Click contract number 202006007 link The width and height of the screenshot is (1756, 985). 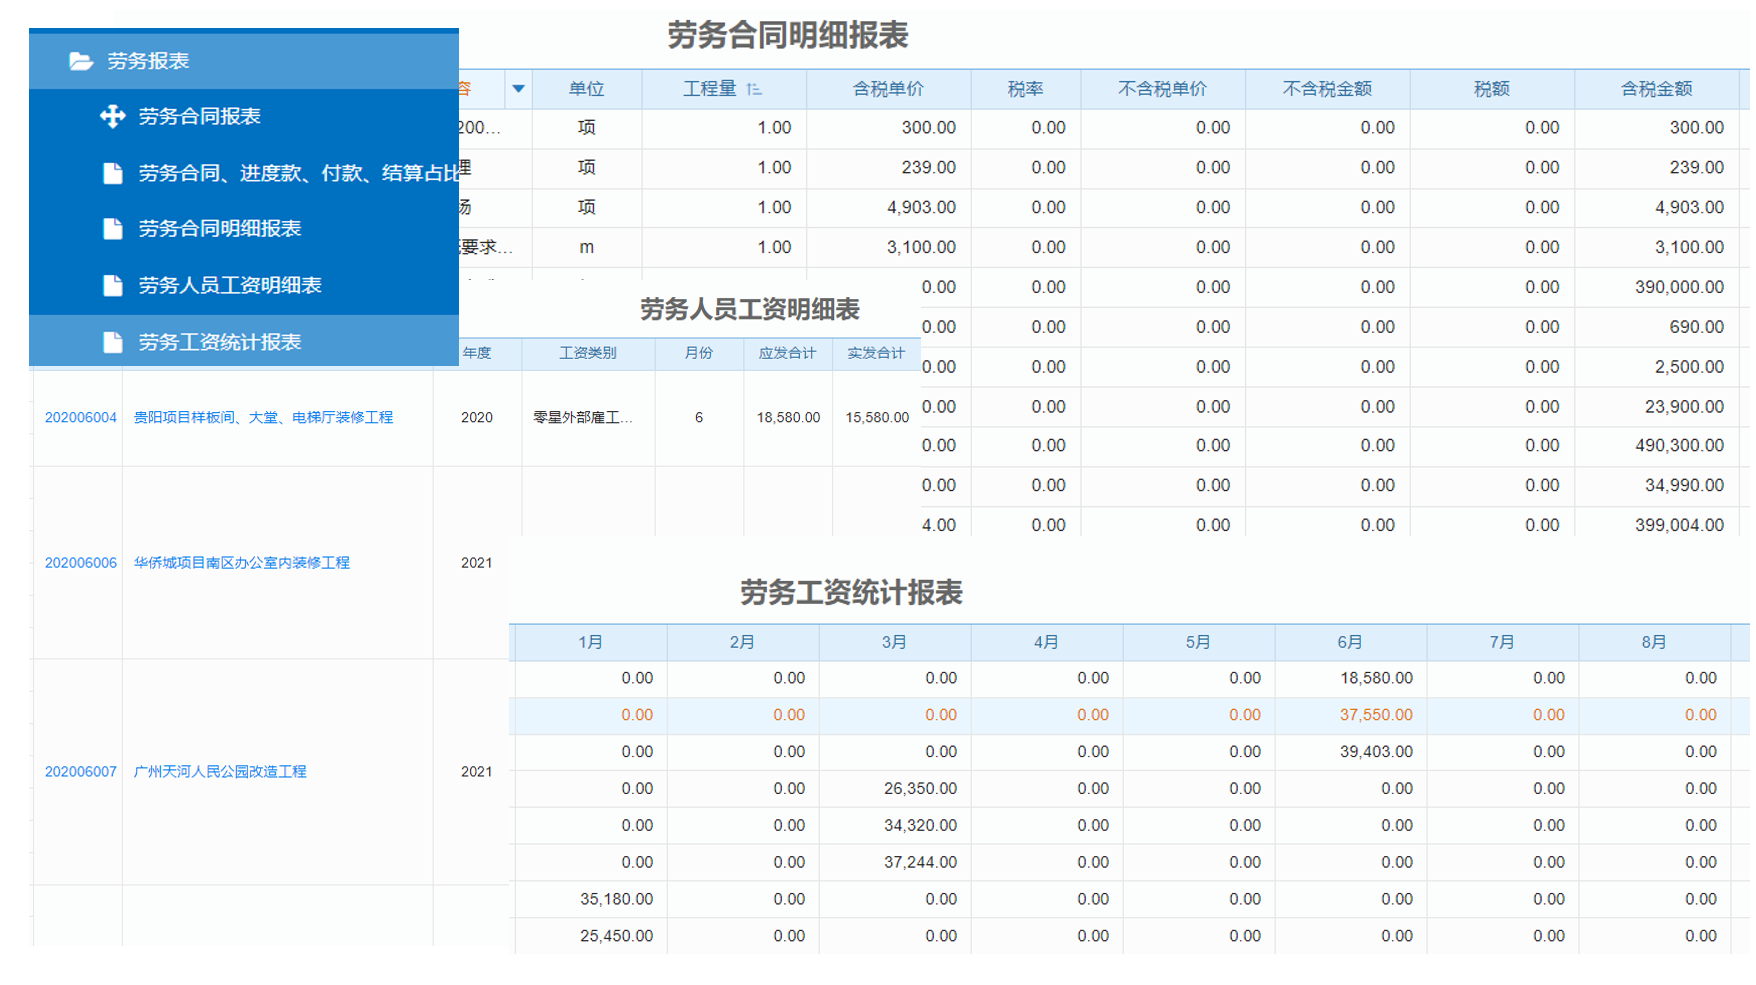click(80, 772)
